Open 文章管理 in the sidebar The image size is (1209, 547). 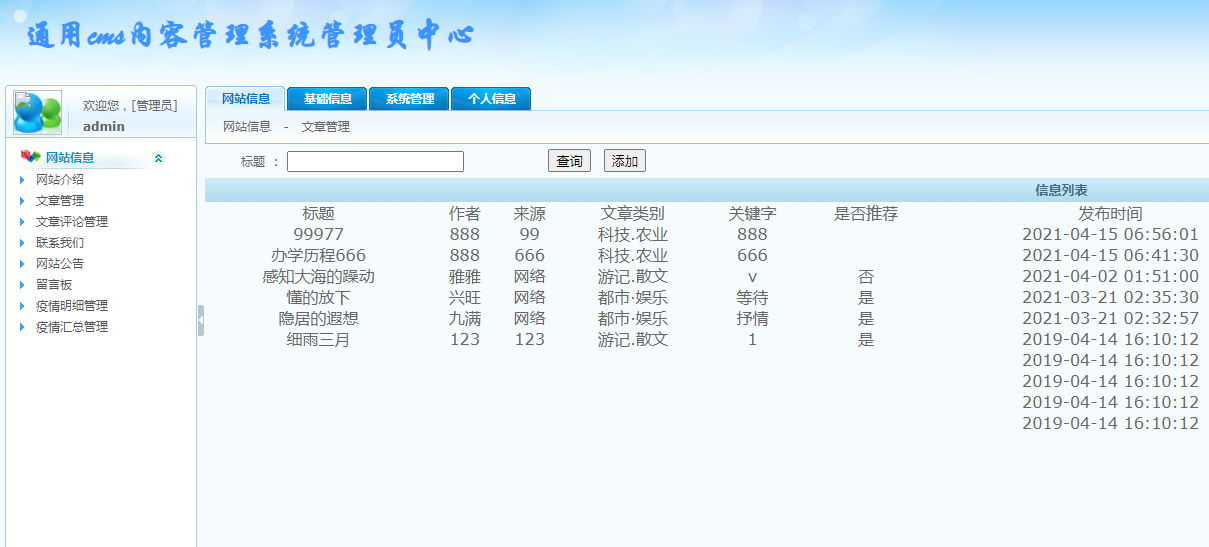click(60, 201)
